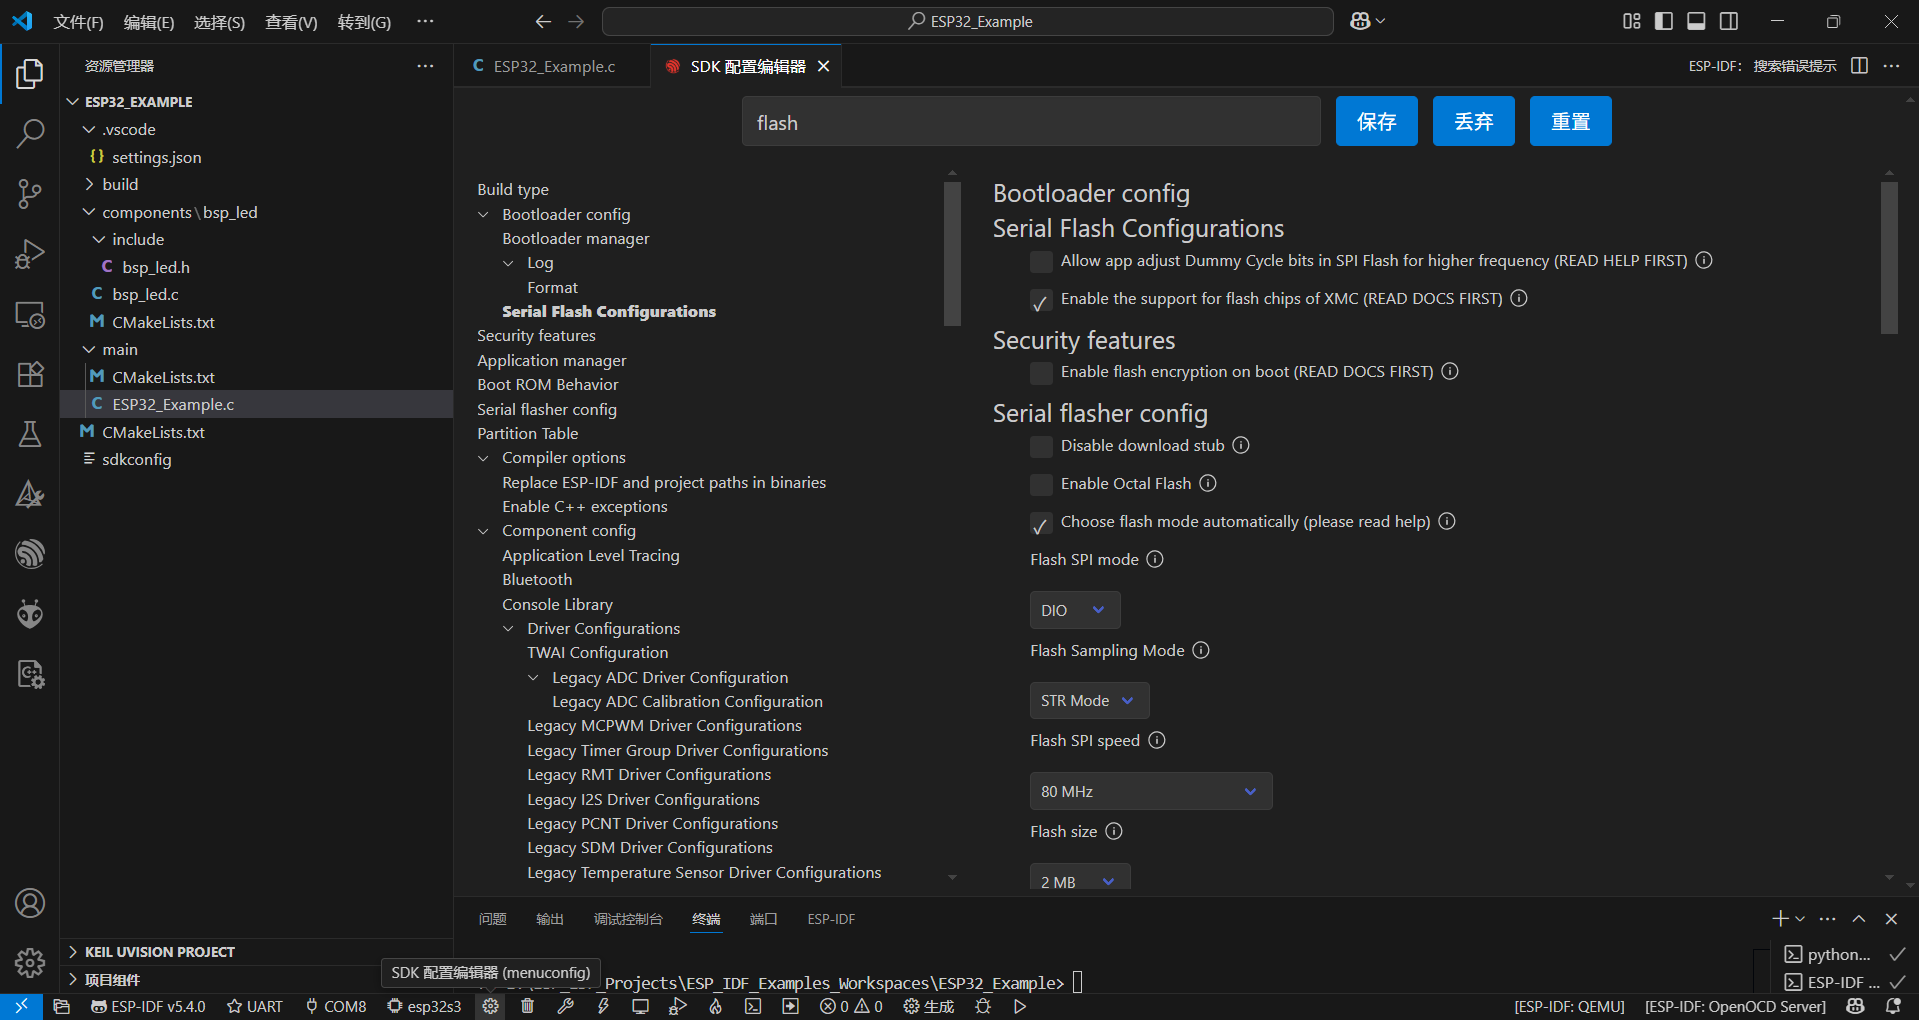Switch to the 输出 panel tab
Viewport: 1919px width, 1020px height.
coord(550,919)
